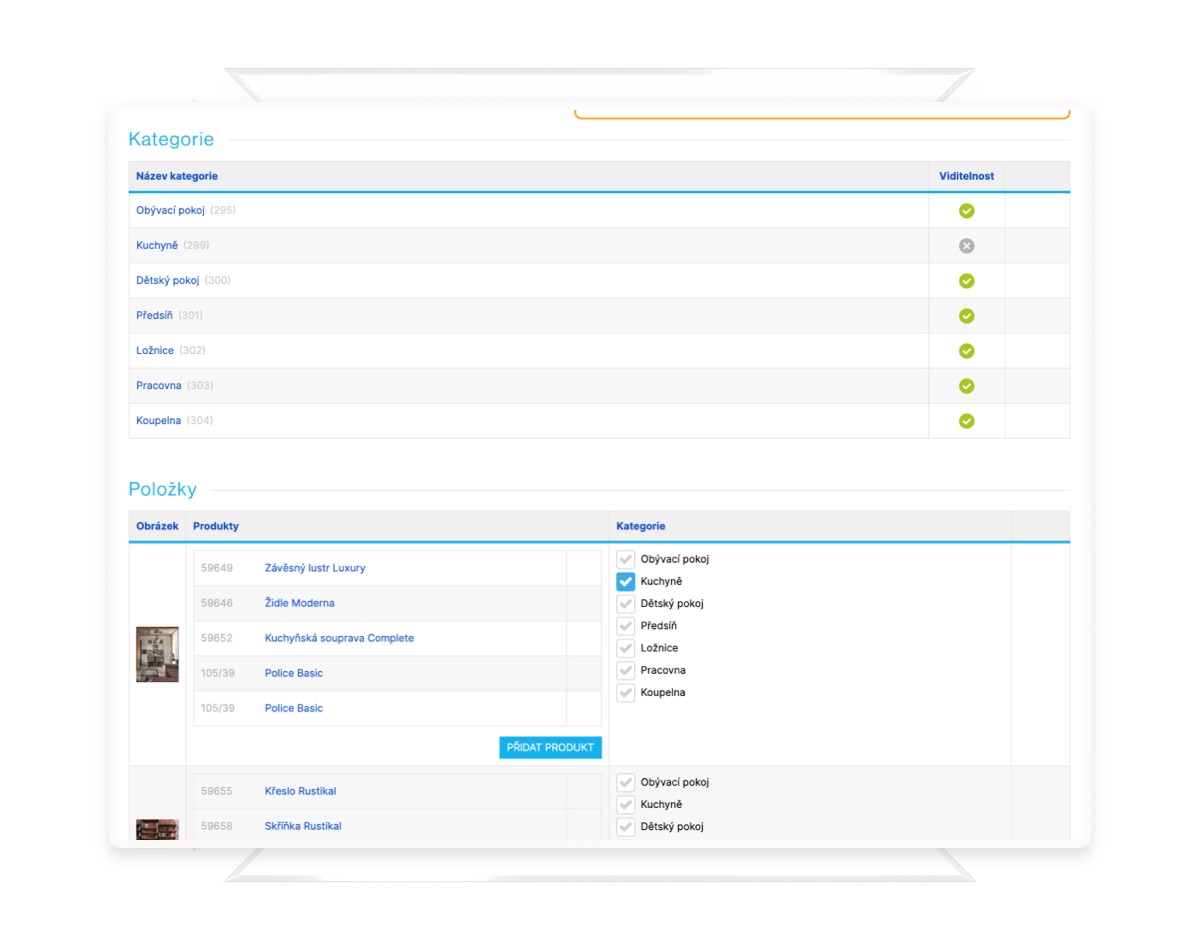Check Pracovna checkbox in first item
Viewport: 1200px width, 950px height.
click(626, 671)
